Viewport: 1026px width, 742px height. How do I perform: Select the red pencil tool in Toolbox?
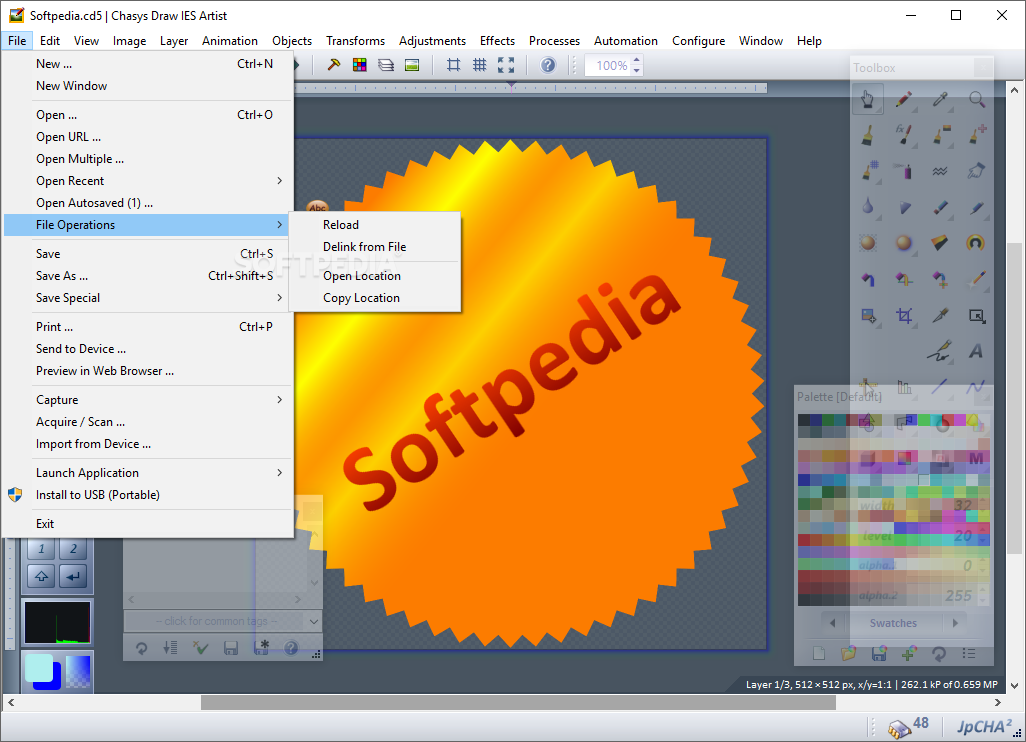click(904, 99)
